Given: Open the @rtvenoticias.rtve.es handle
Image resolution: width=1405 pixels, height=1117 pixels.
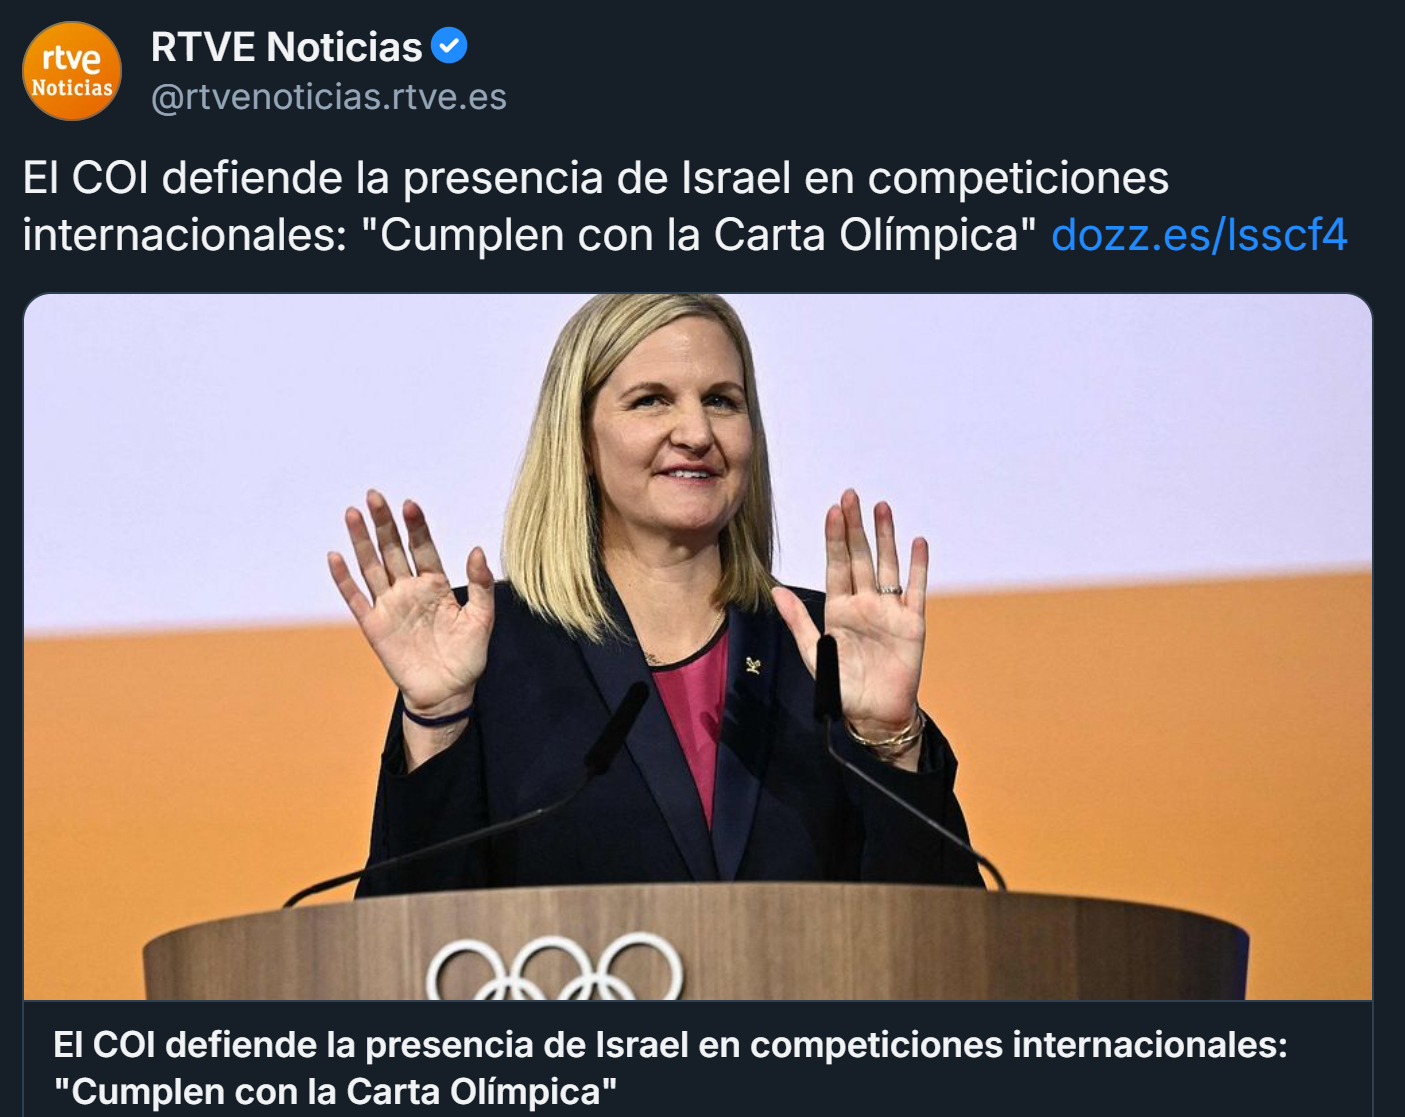Looking at the screenshot, I should pos(329,97).
